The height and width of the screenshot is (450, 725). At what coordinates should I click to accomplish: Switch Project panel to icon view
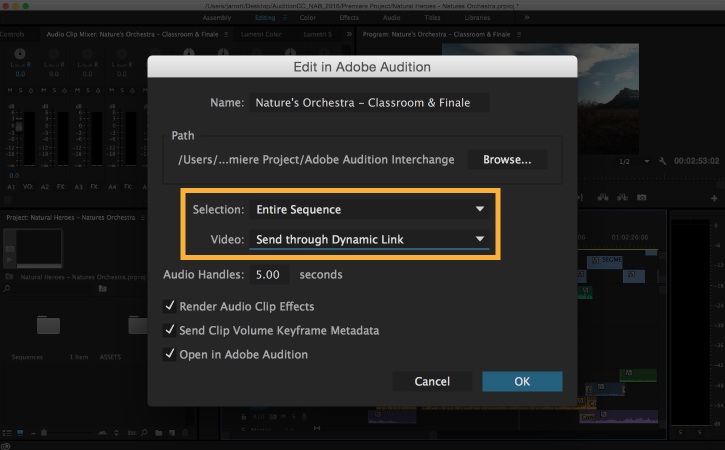(20, 433)
